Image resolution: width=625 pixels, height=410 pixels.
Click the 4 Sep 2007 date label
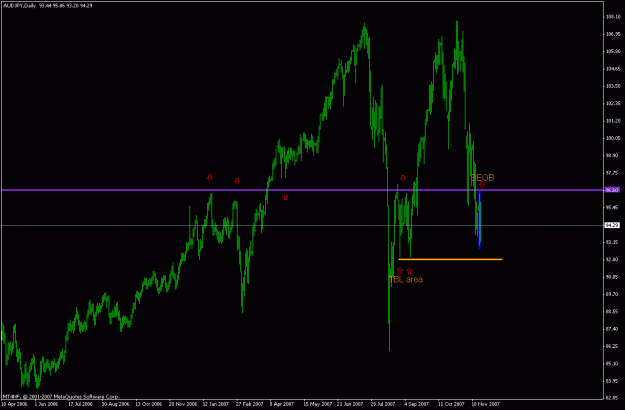pyautogui.click(x=417, y=404)
